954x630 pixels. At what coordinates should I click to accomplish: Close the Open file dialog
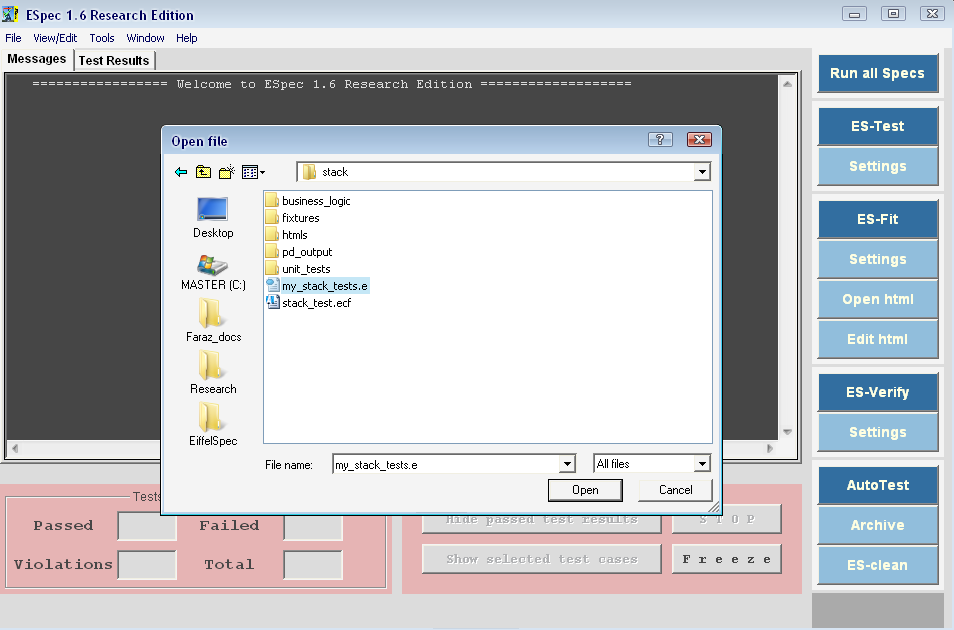[x=699, y=140]
